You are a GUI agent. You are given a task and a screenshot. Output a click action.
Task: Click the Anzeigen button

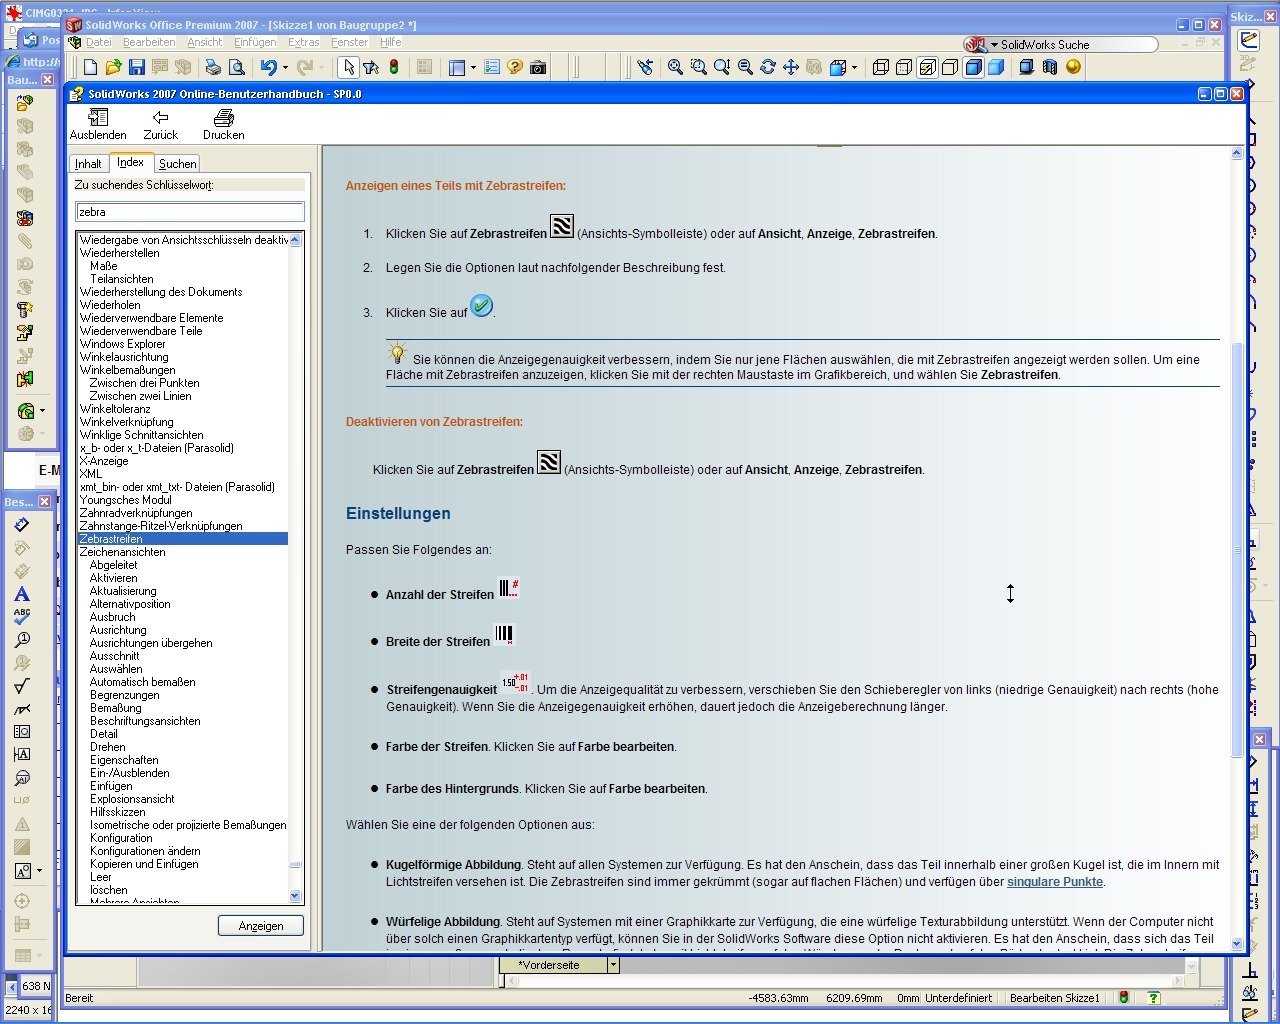261,926
